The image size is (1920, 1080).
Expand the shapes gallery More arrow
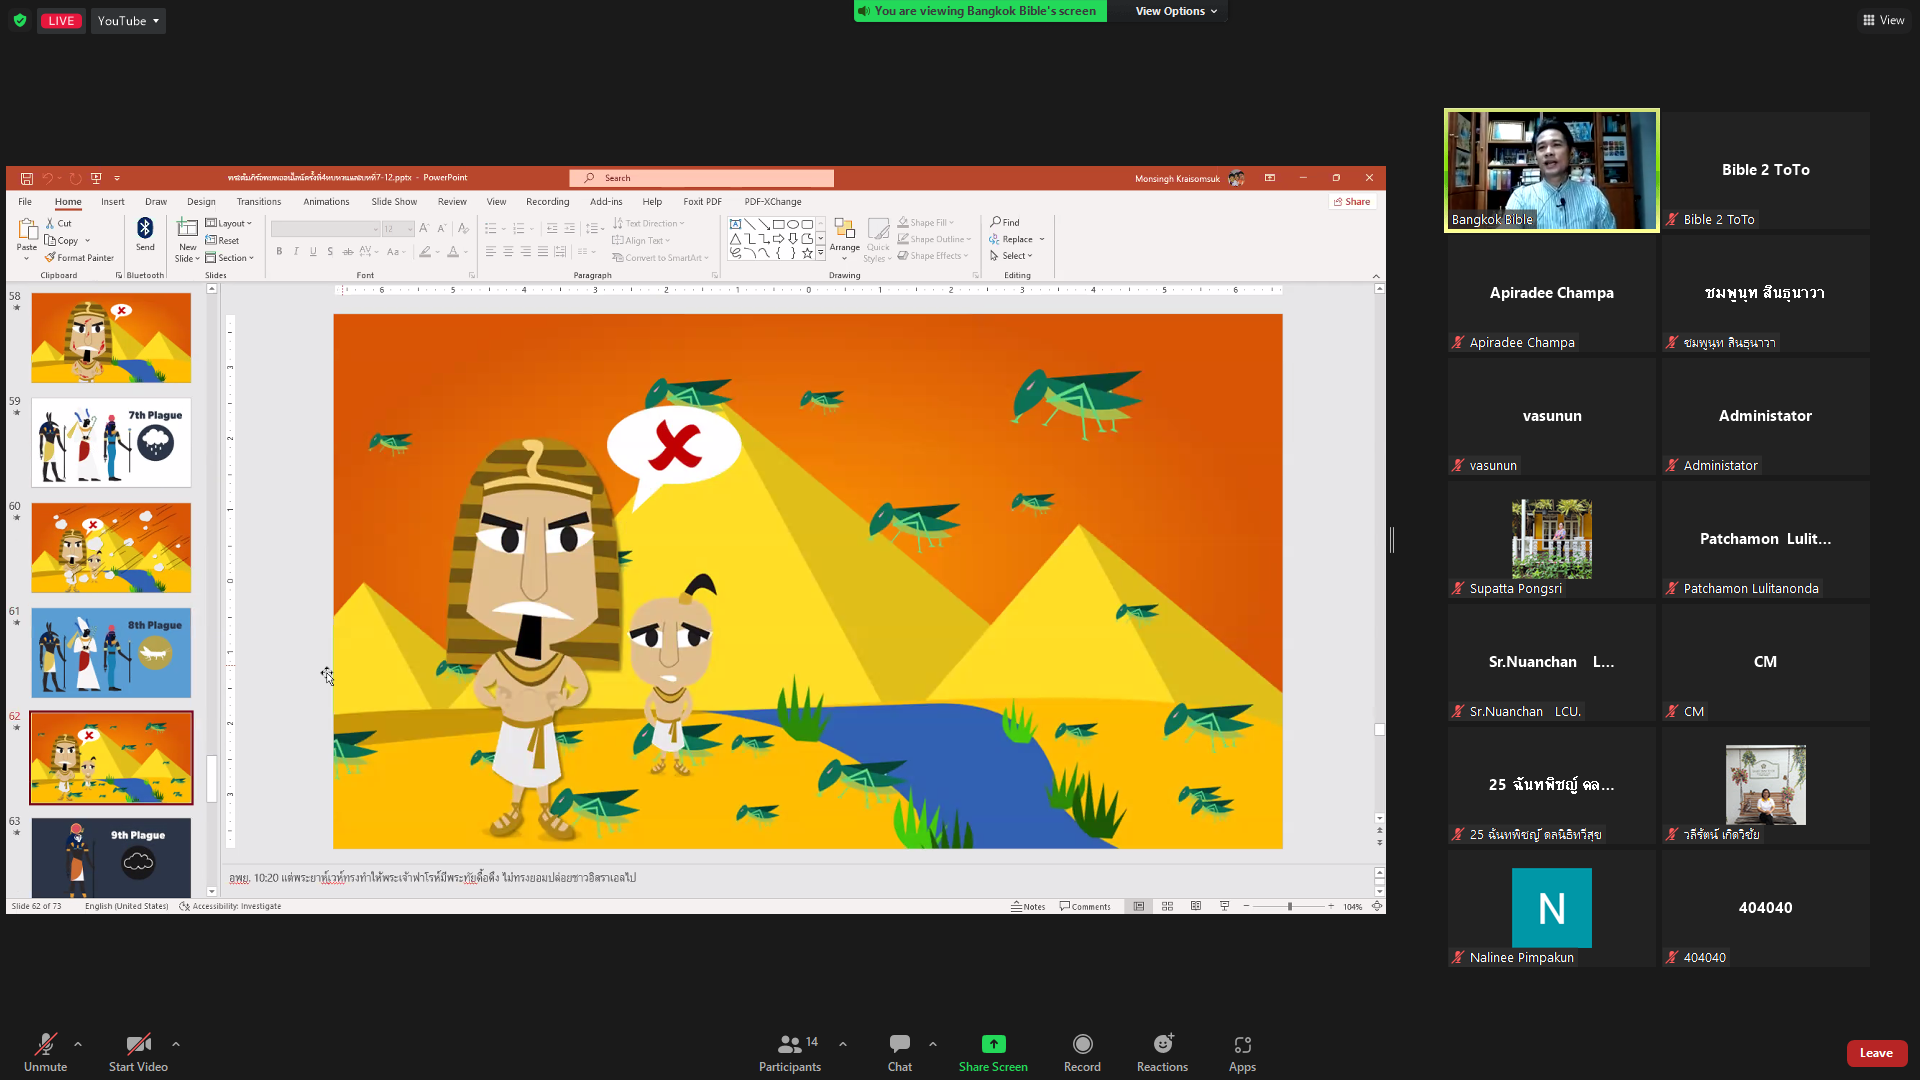(821, 253)
